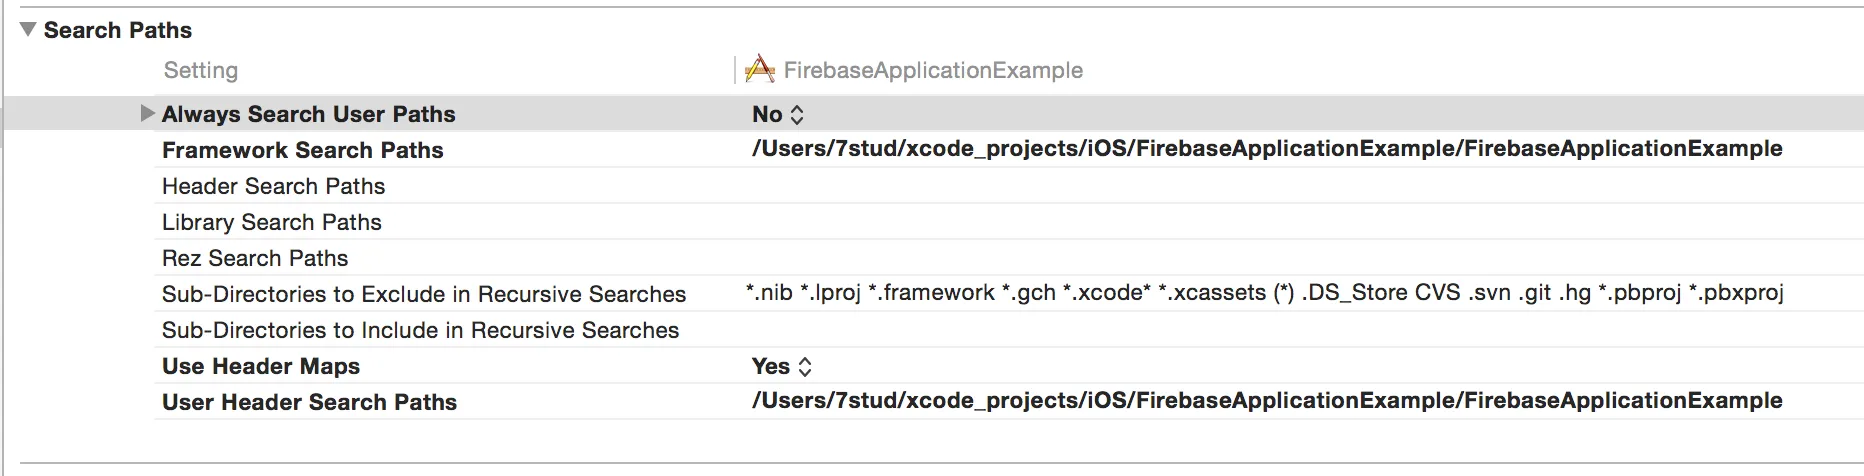Select the User Header Search Paths setting
Screen dimensions: 1864x476
[309, 402]
